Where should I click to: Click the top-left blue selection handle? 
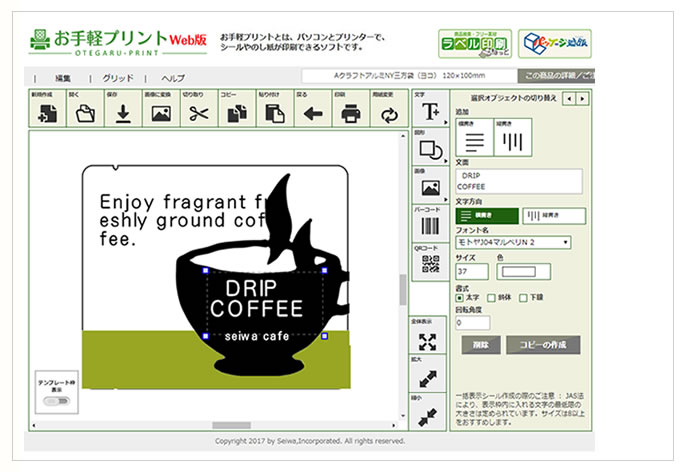tap(206, 270)
